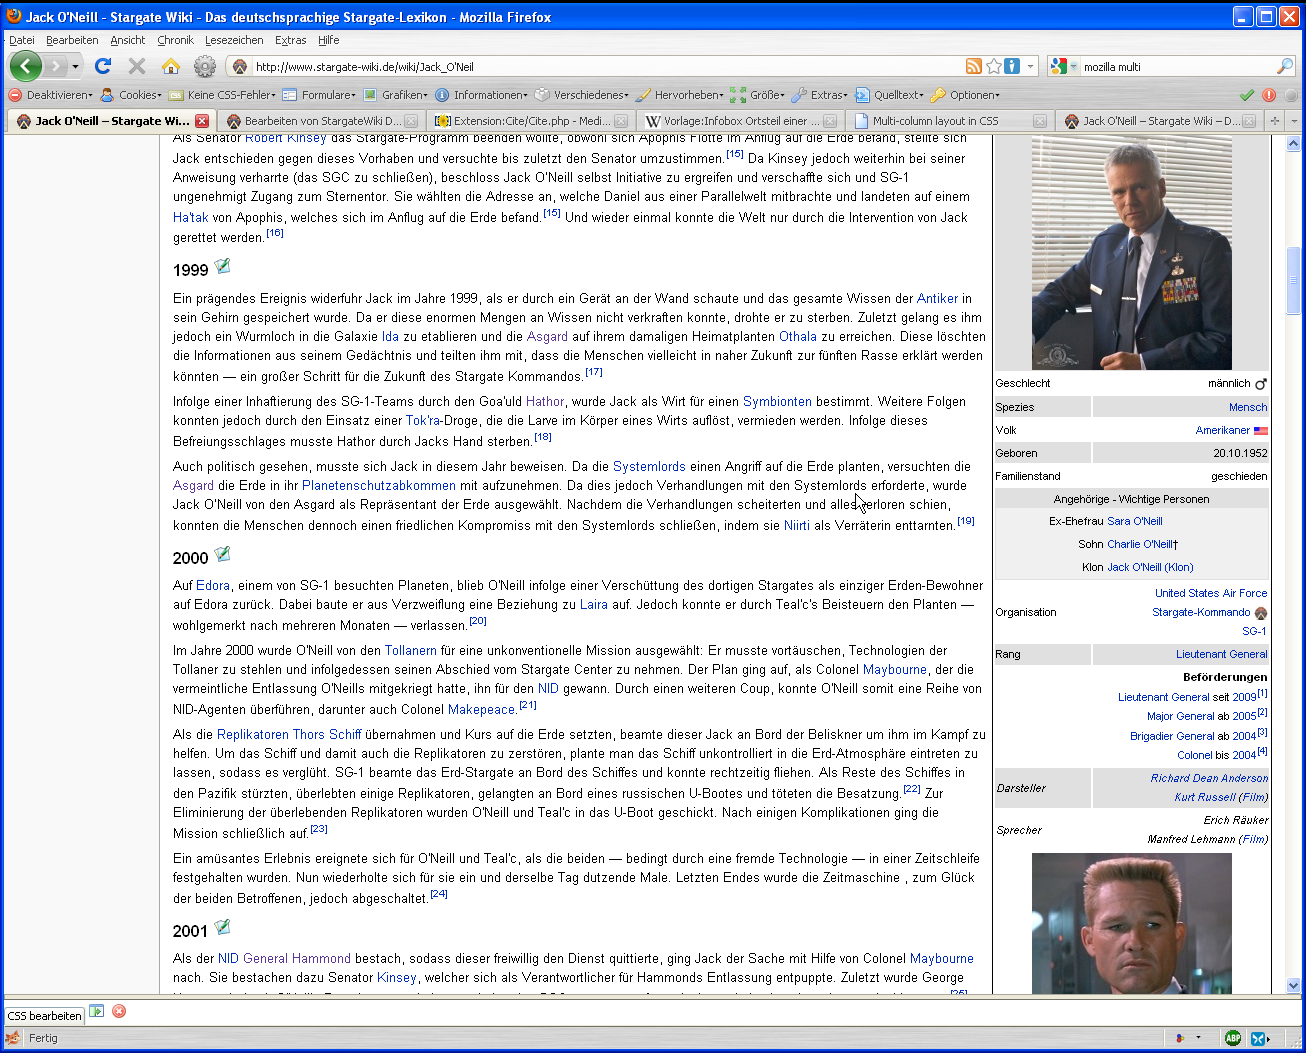
Task: Open the Systemlords article link
Action: click(649, 467)
